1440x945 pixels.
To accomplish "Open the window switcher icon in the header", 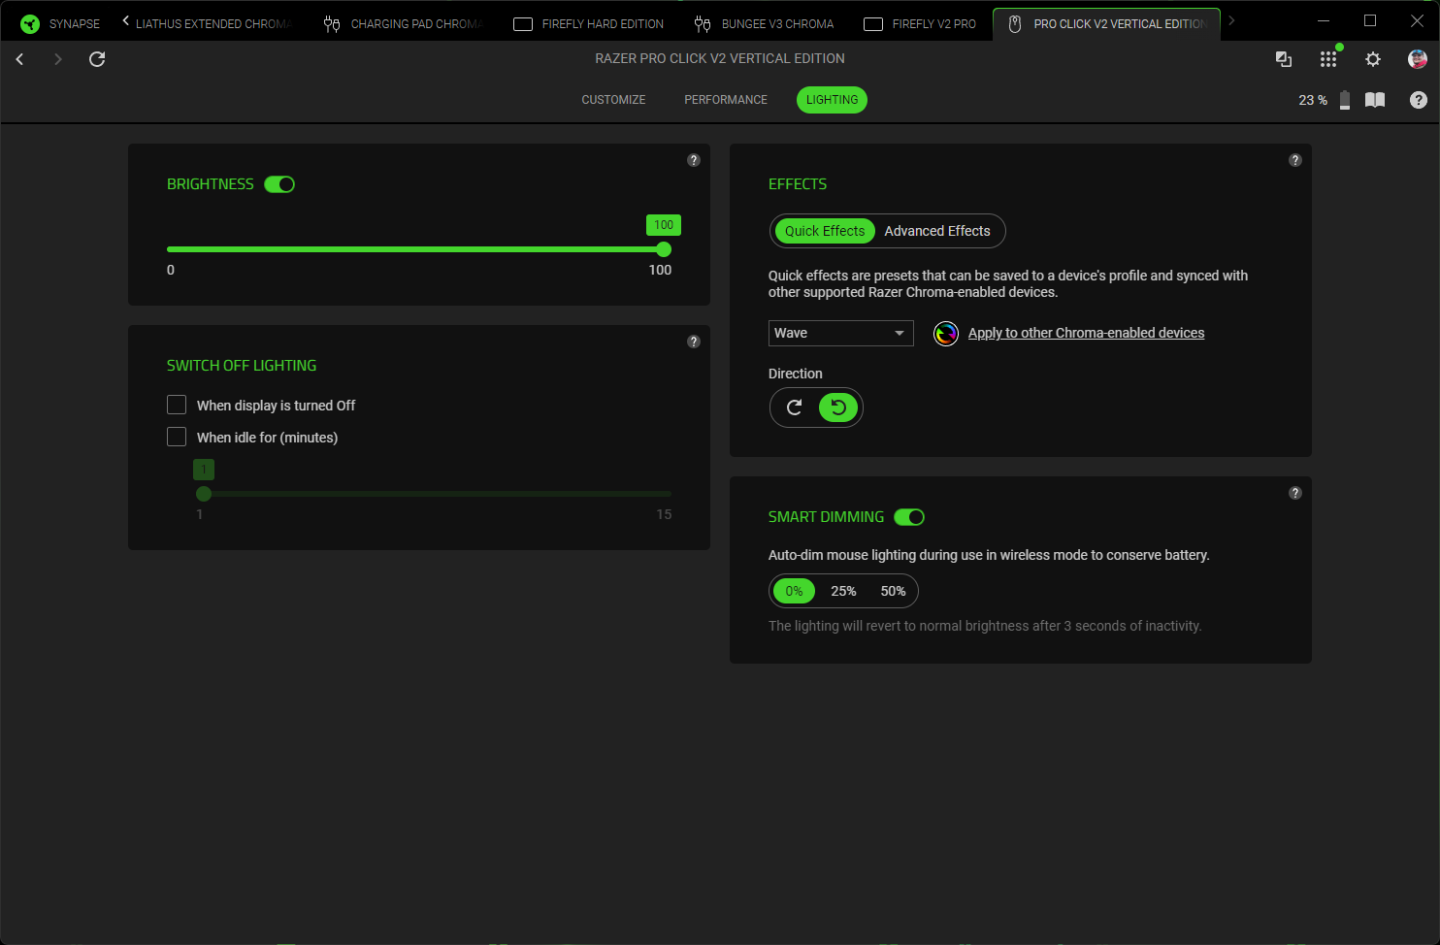I will point(1284,59).
